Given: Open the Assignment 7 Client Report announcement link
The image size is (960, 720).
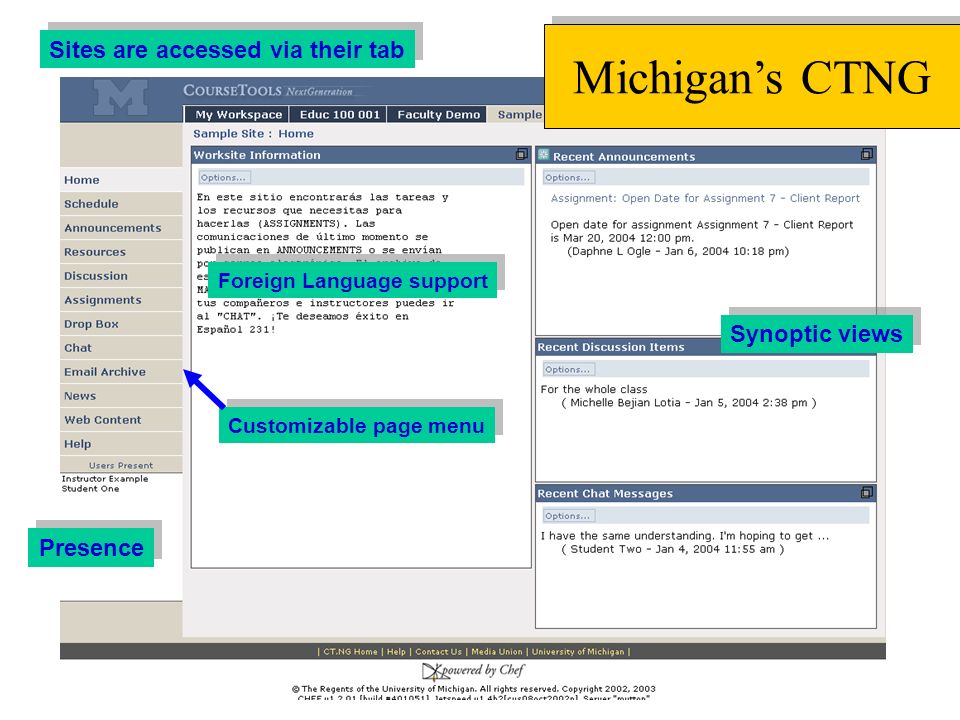Looking at the screenshot, I should click(x=705, y=198).
